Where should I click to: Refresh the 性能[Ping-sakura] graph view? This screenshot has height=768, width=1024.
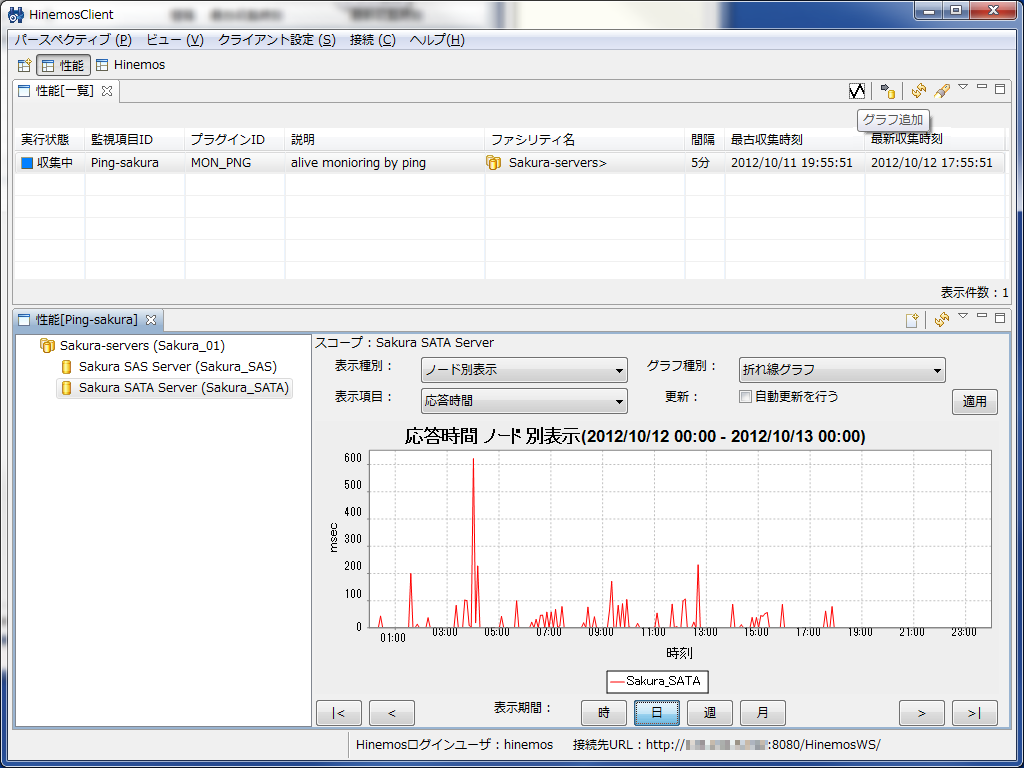(941, 320)
